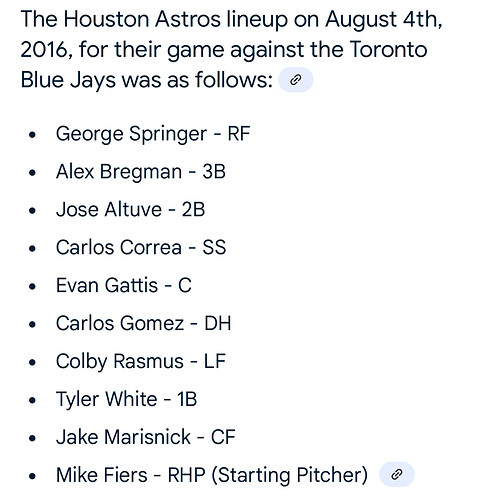Select the George Springer - RF entry

[153, 134]
